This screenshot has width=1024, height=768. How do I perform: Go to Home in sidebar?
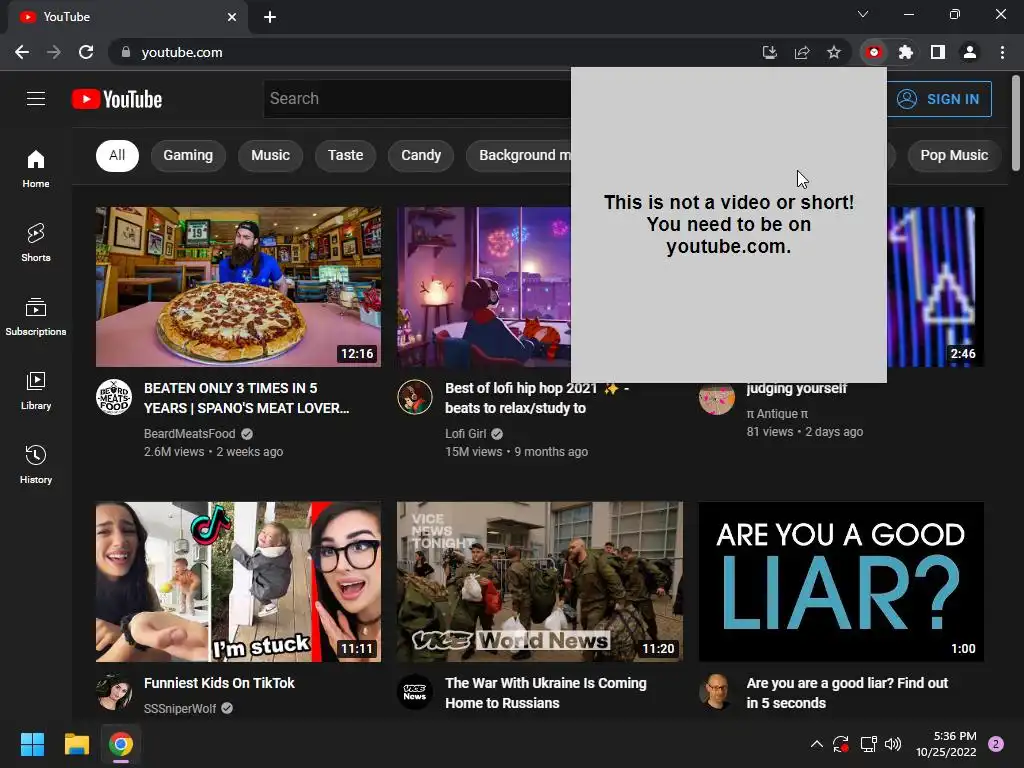pos(36,168)
